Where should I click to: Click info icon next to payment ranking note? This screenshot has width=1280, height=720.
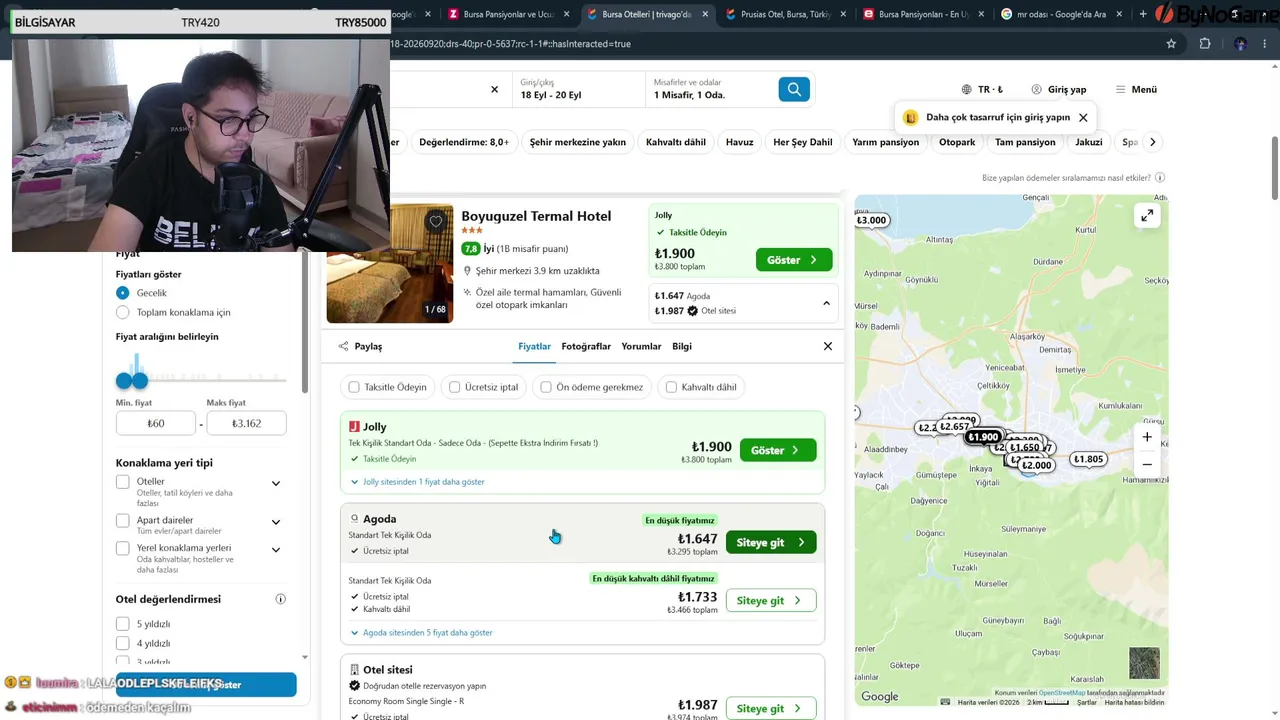tap(1160, 178)
